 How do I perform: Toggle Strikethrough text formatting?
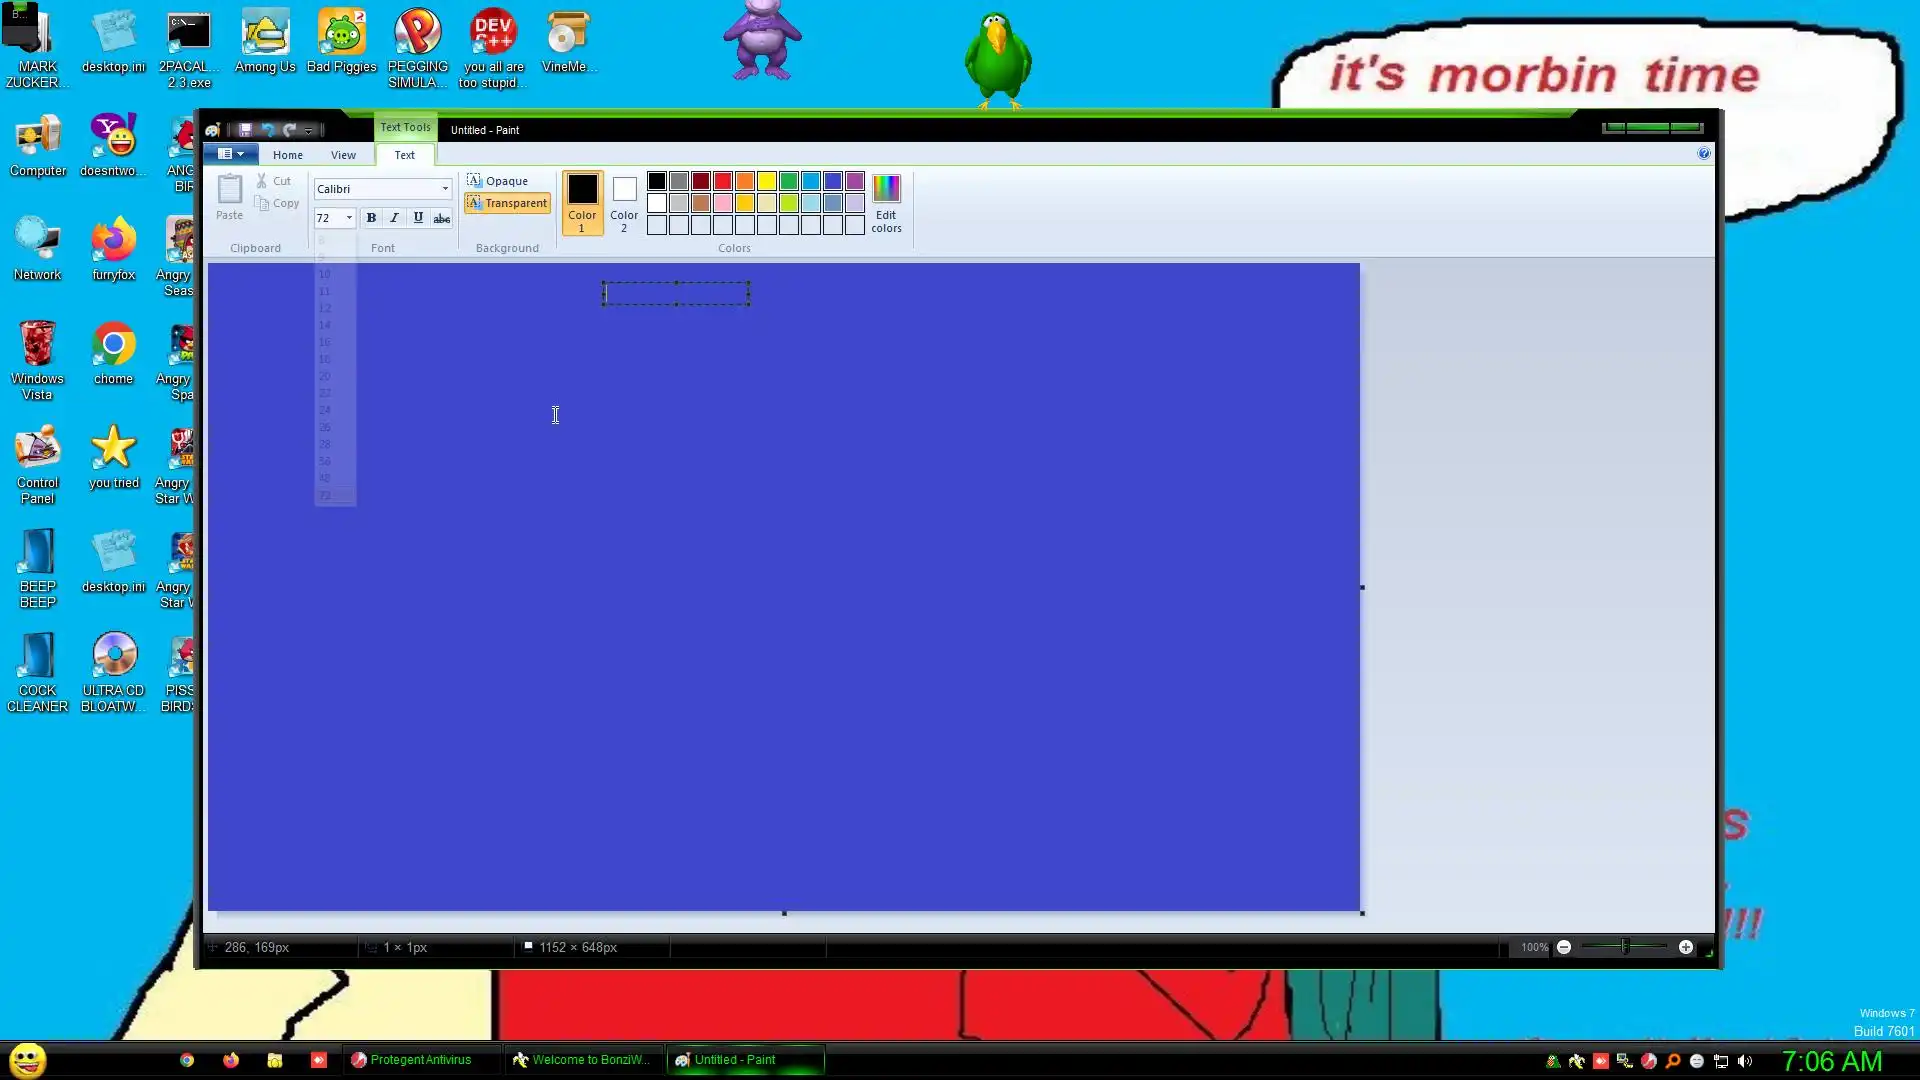[441, 218]
